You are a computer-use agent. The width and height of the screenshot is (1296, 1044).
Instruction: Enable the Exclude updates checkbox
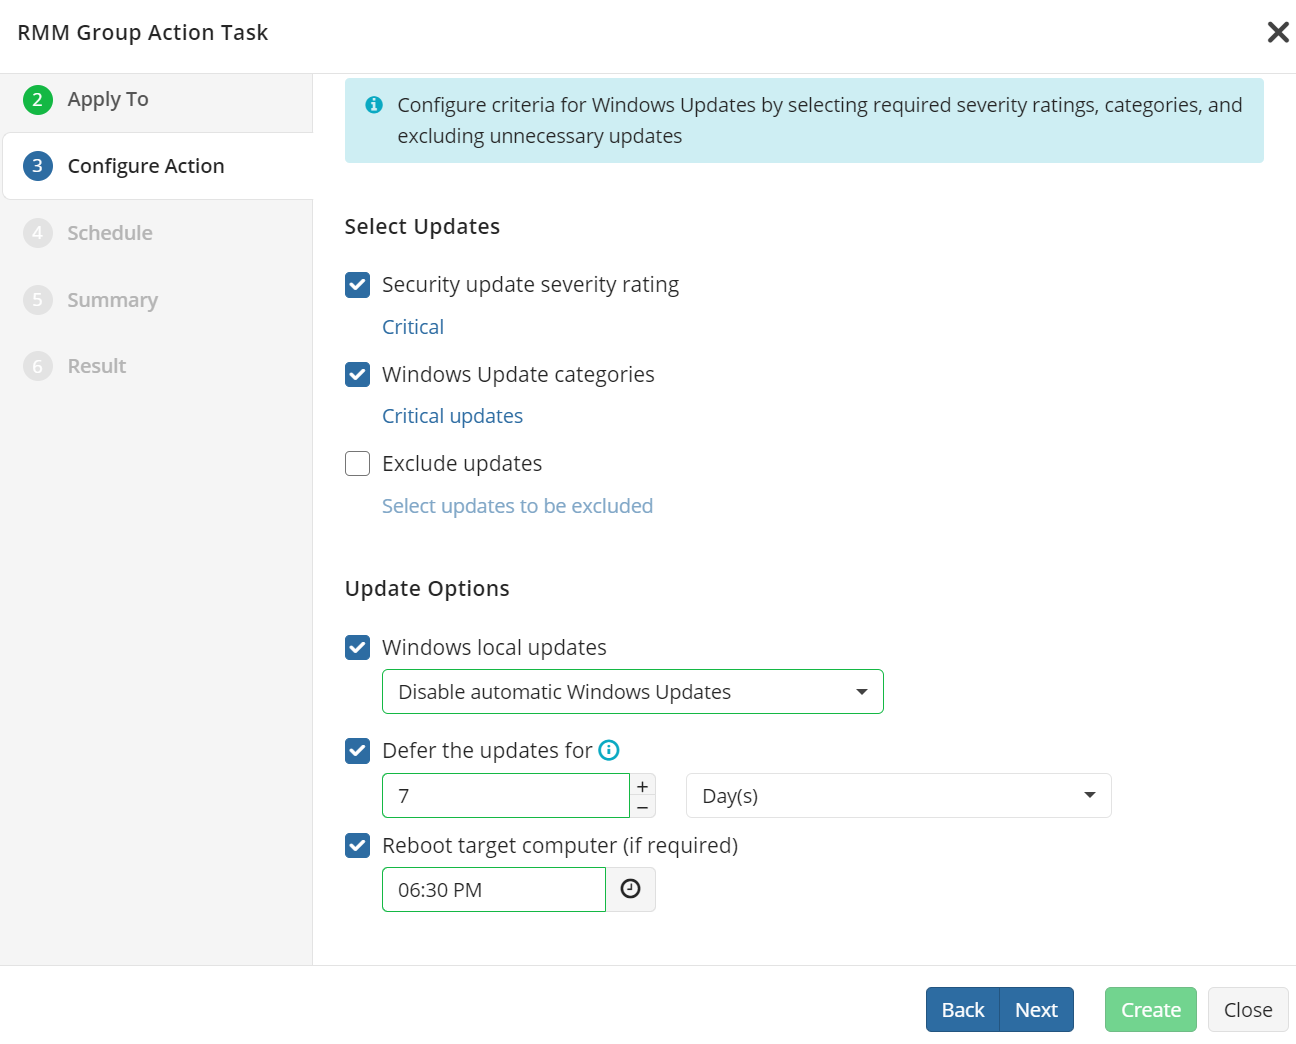[358, 464]
